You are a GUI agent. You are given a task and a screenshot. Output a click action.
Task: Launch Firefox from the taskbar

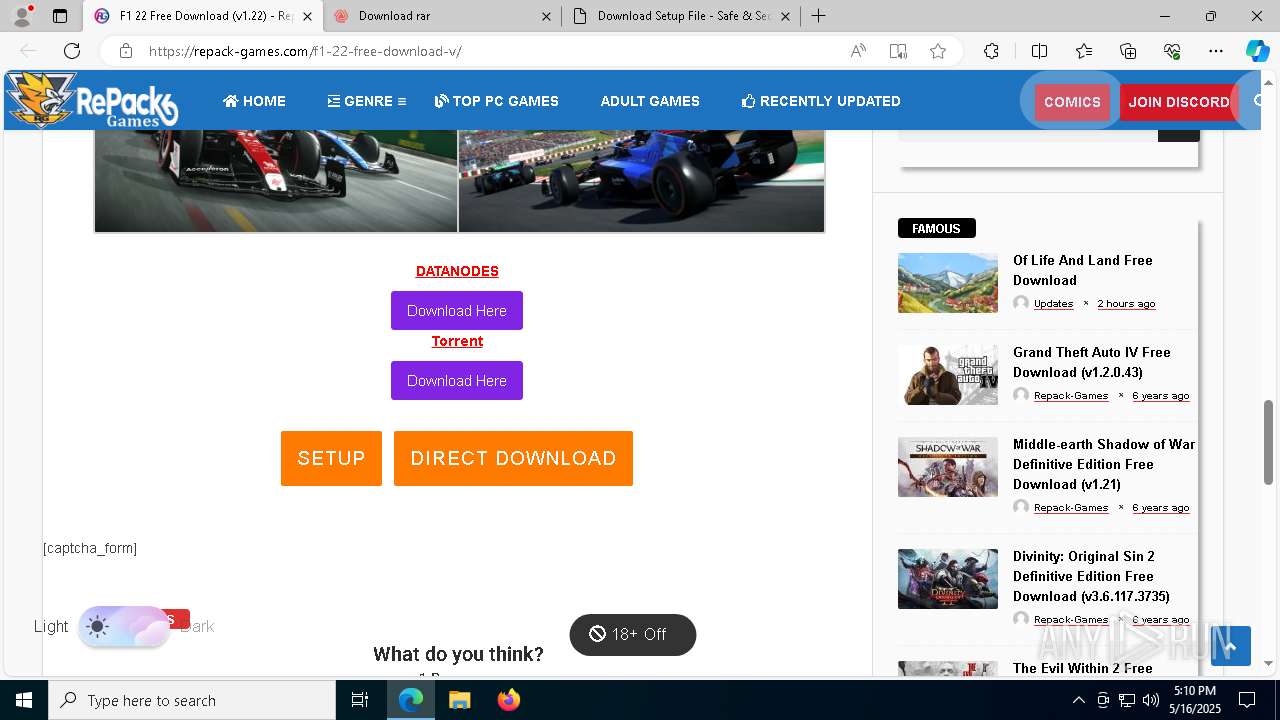[x=508, y=700]
